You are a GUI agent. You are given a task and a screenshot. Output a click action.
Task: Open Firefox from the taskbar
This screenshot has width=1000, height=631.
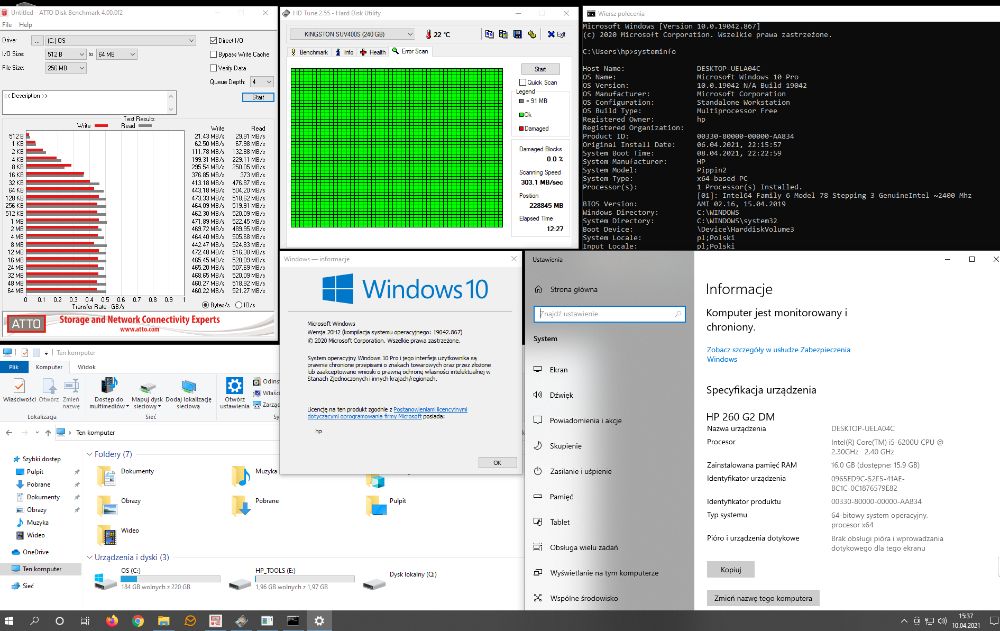coord(112,621)
